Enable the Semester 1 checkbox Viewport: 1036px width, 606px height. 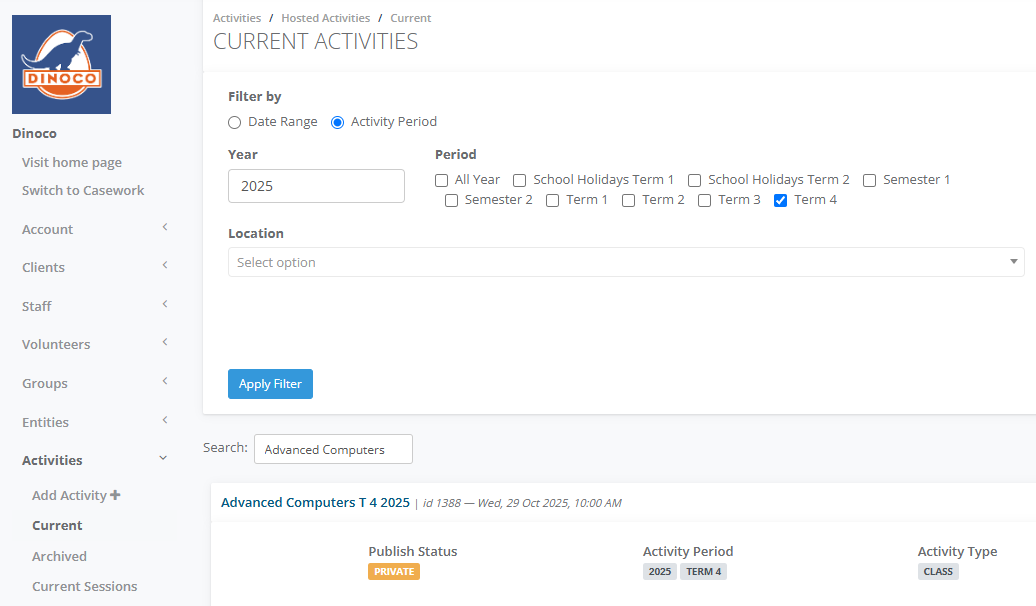[x=870, y=180]
